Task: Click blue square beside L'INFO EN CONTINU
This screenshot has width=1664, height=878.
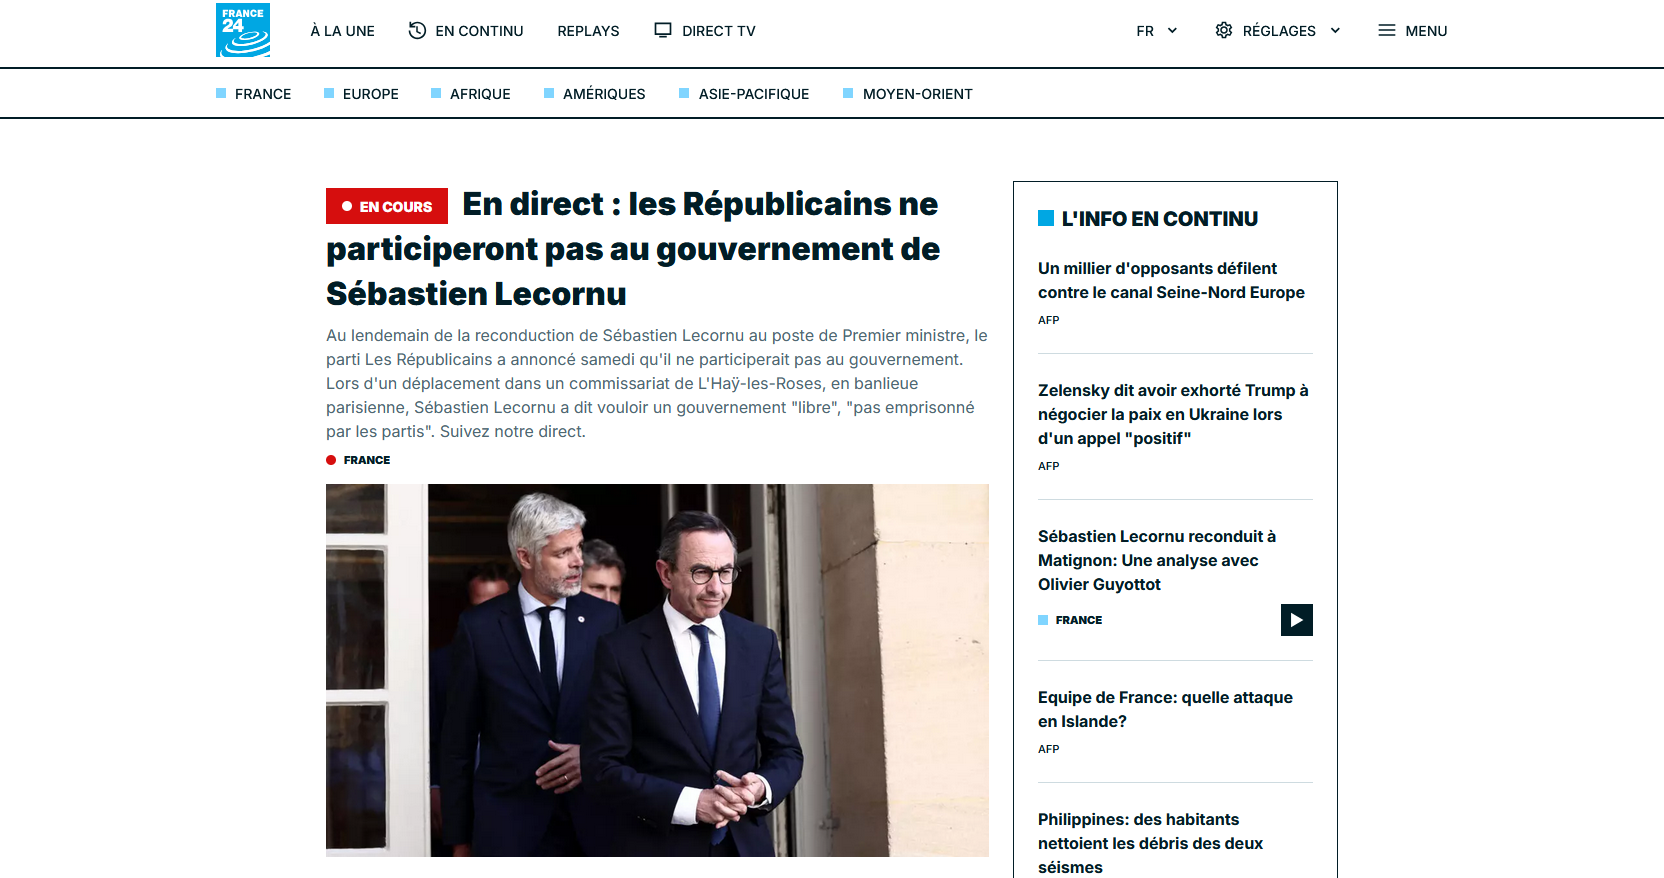Action: tap(1046, 218)
